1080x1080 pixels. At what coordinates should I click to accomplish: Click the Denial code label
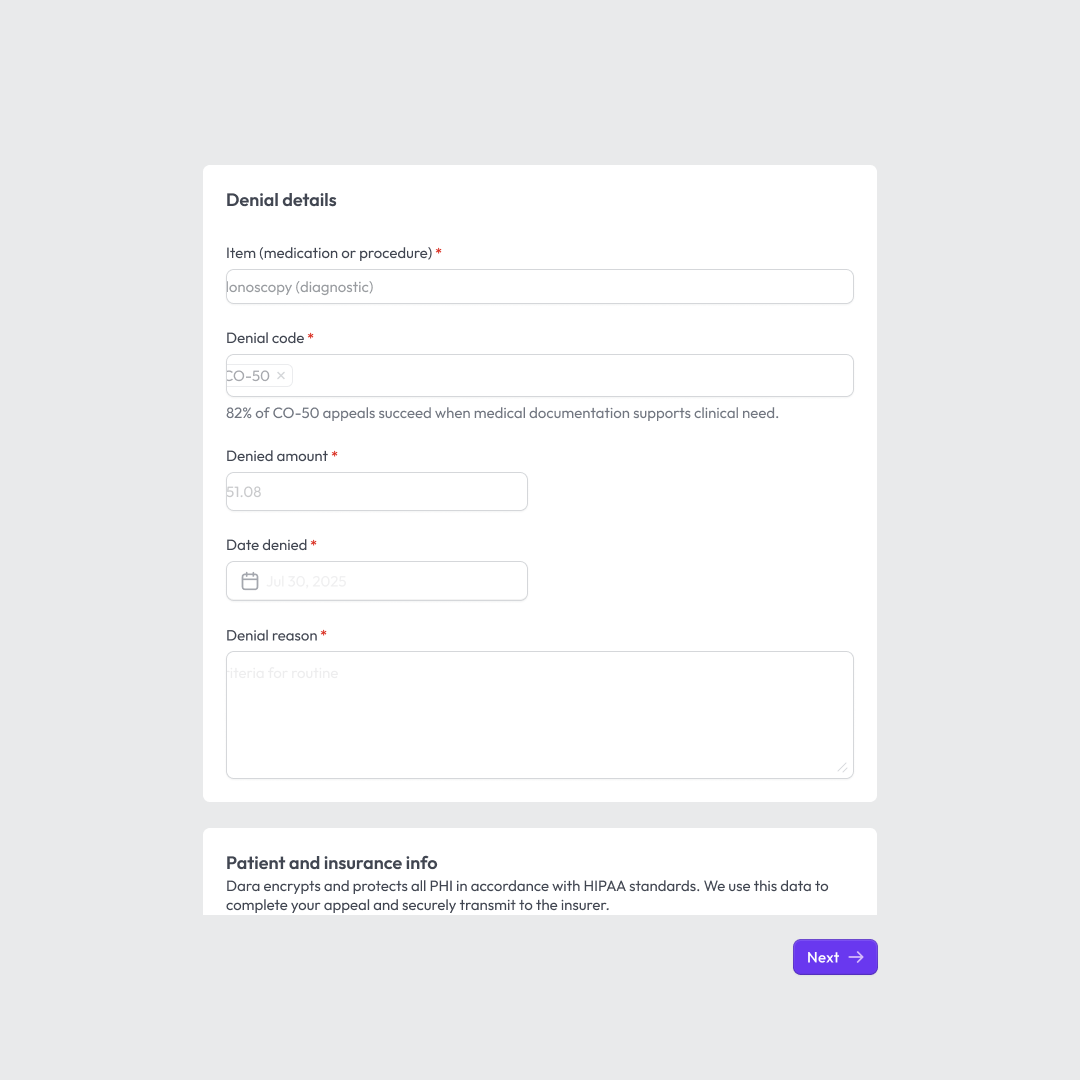(265, 338)
